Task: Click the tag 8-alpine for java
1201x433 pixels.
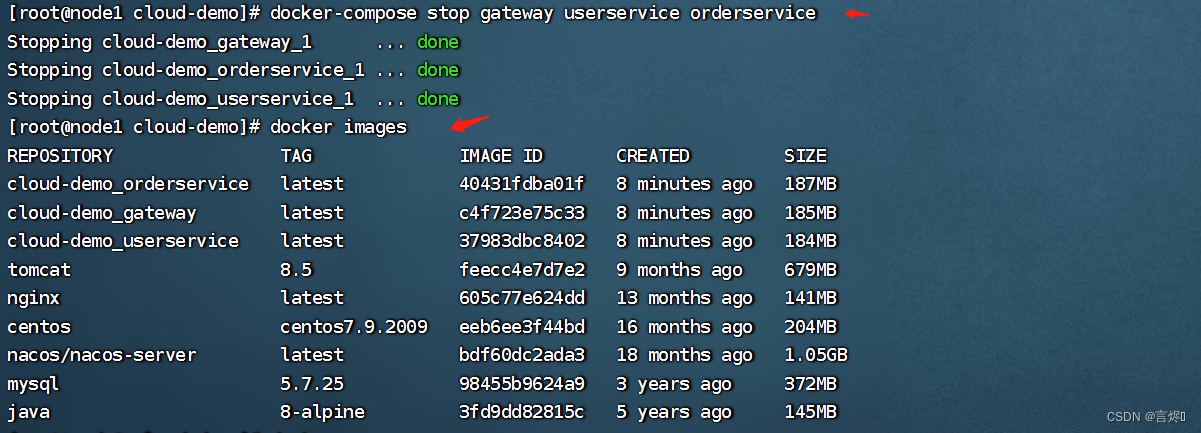Action: [x=323, y=412]
